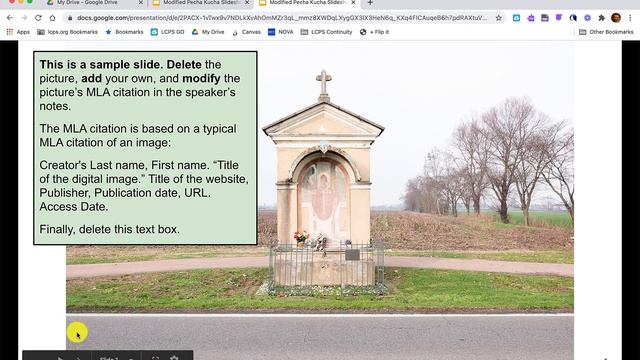640x360 pixels.
Task: Select the active Modified Pecha Kucha tab
Action: 306,3
